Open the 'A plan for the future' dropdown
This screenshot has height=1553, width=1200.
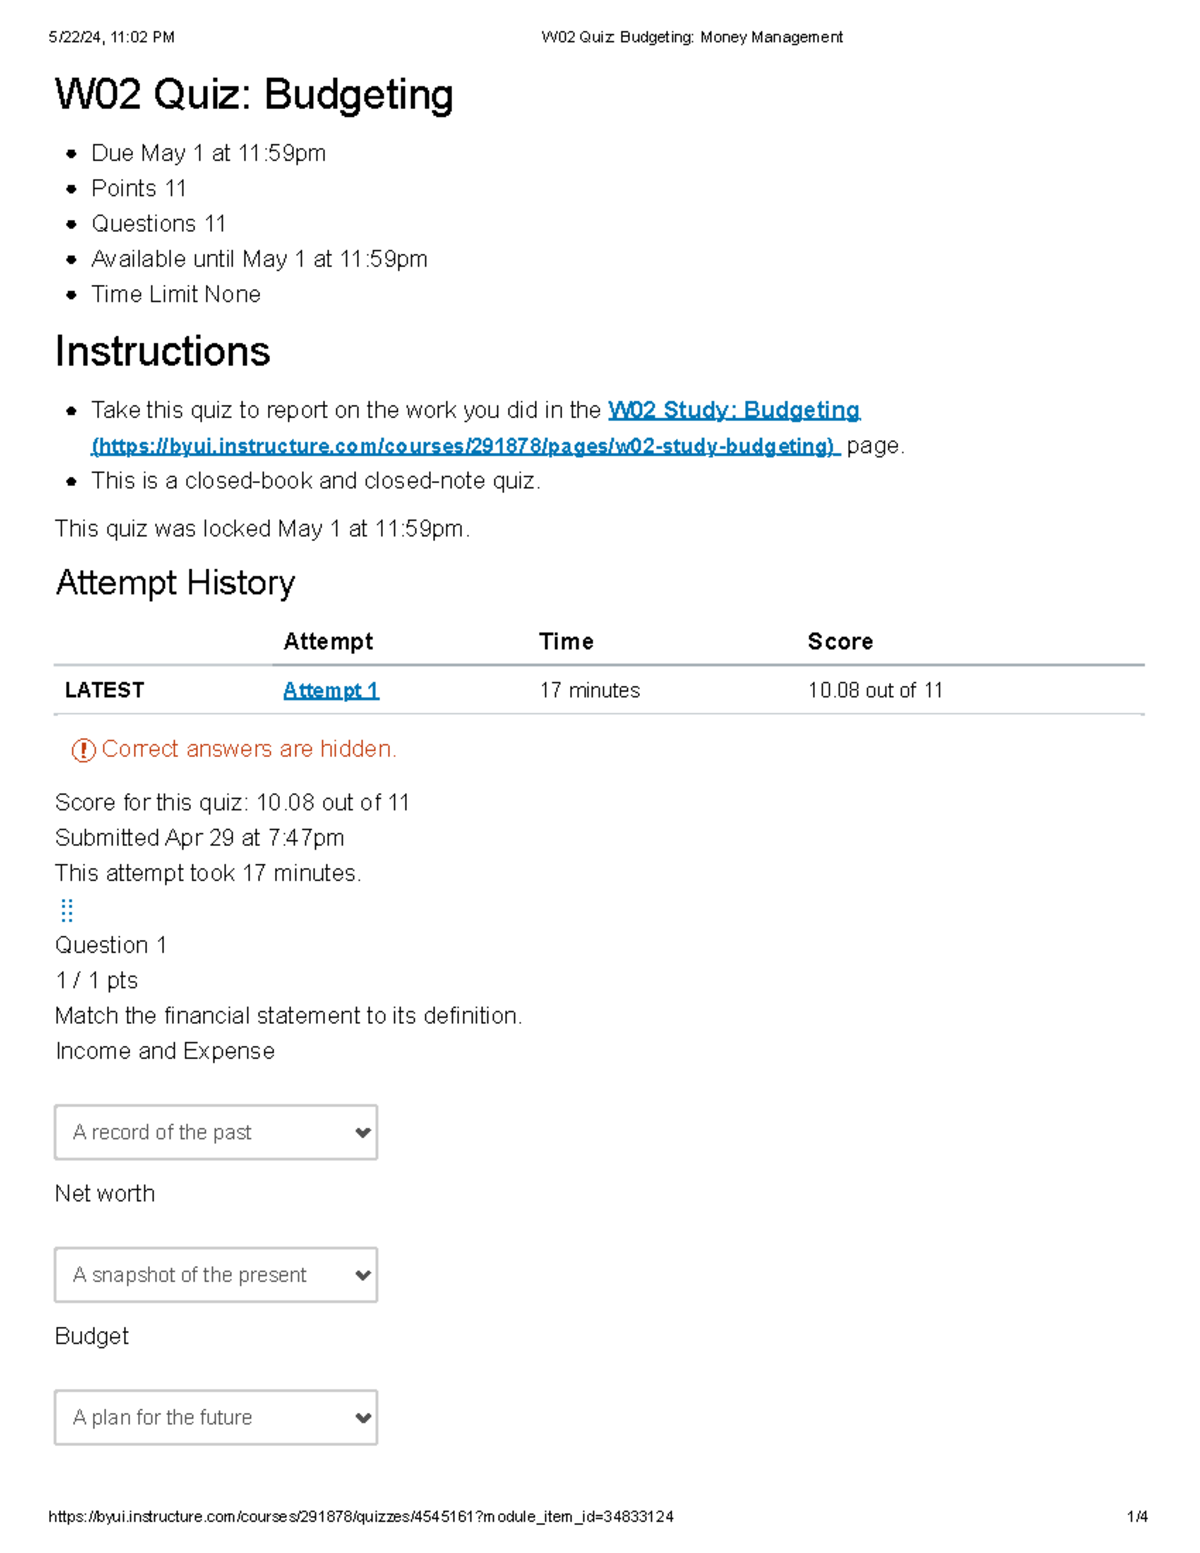(x=216, y=1417)
